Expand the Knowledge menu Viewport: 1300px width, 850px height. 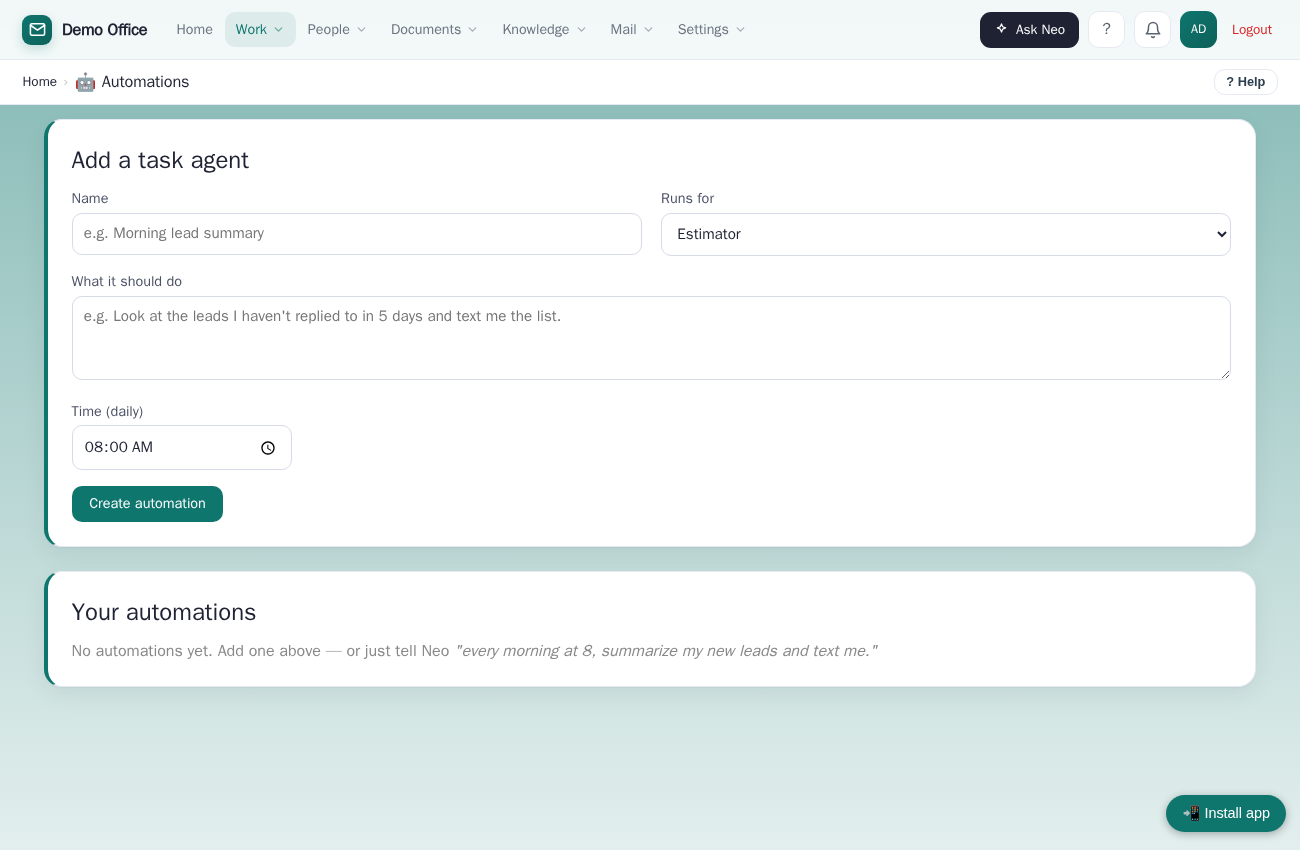pyautogui.click(x=544, y=30)
